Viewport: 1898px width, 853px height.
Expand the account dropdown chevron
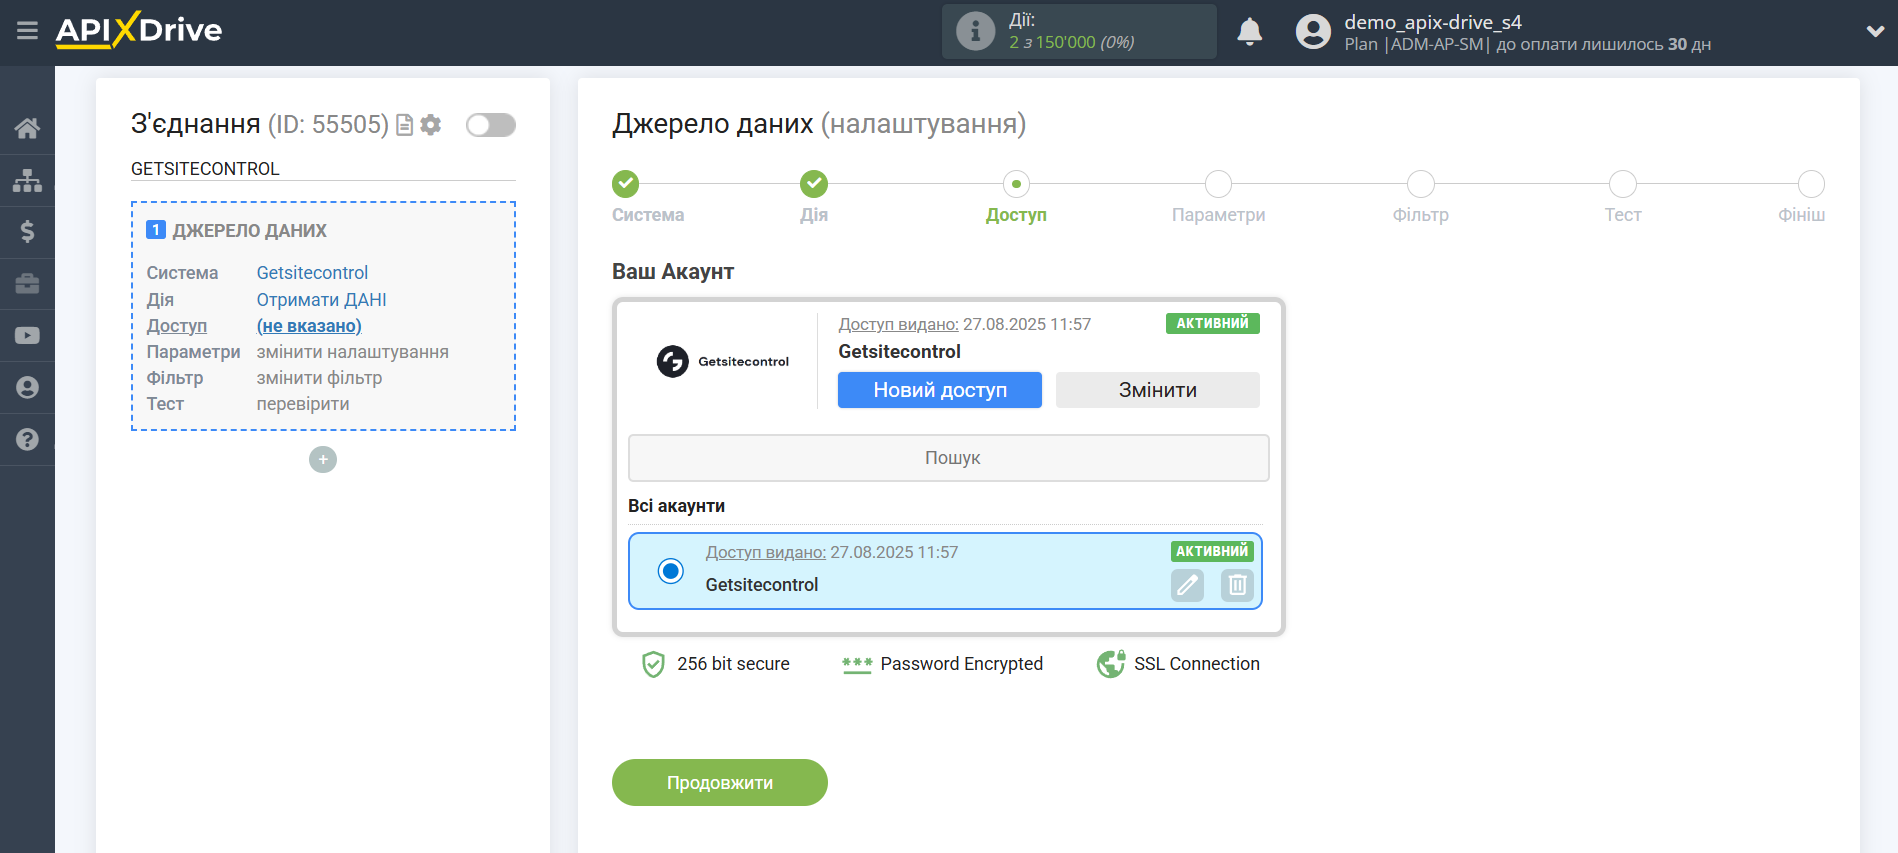1875,32
